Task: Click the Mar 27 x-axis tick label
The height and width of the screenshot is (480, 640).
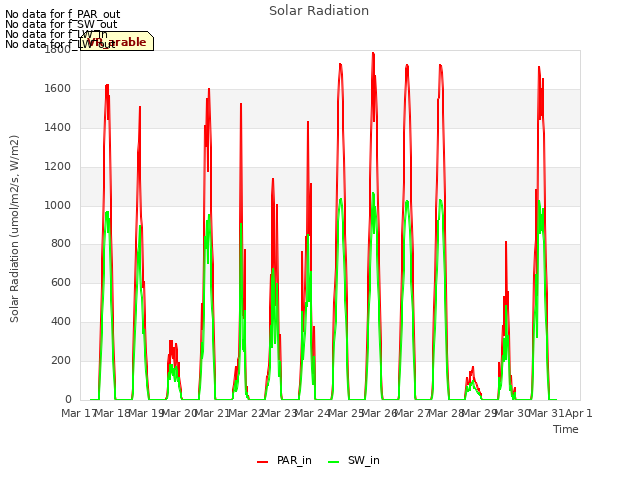Action: (x=411, y=413)
